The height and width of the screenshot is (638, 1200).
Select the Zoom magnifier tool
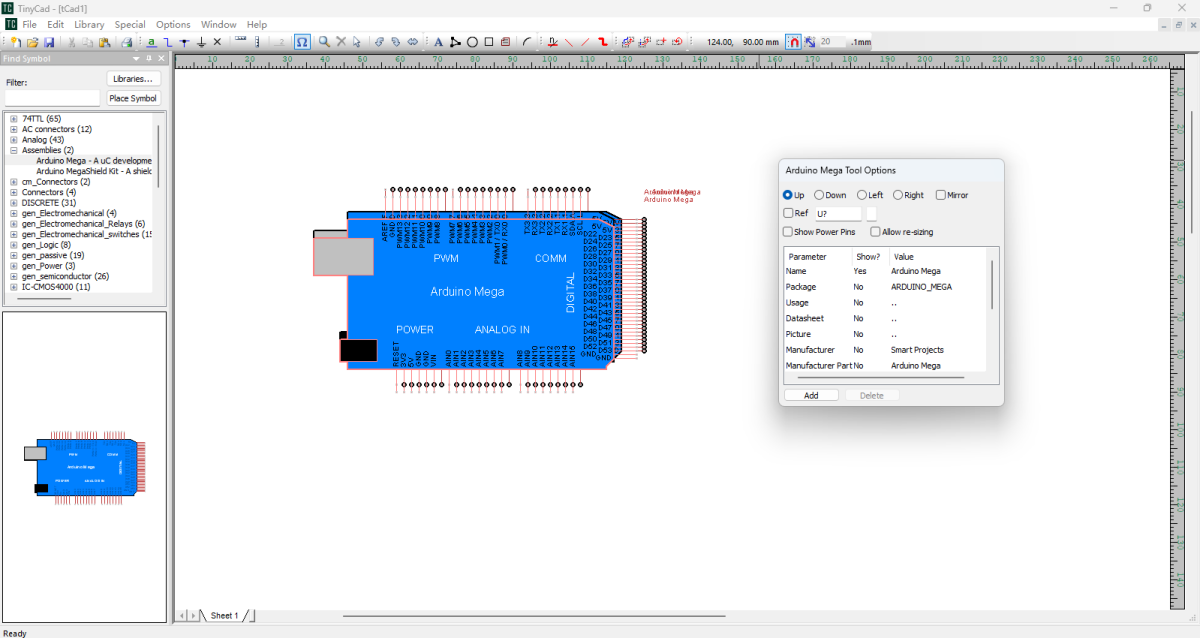coord(324,42)
